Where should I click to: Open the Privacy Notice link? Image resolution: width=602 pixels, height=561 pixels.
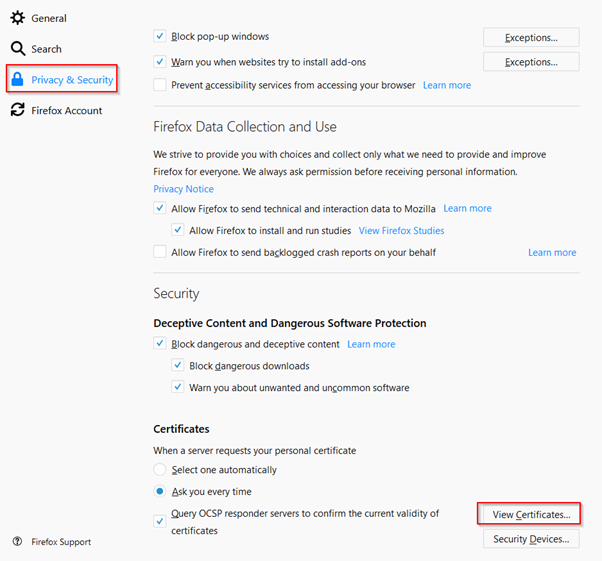[x=183, y=189]
